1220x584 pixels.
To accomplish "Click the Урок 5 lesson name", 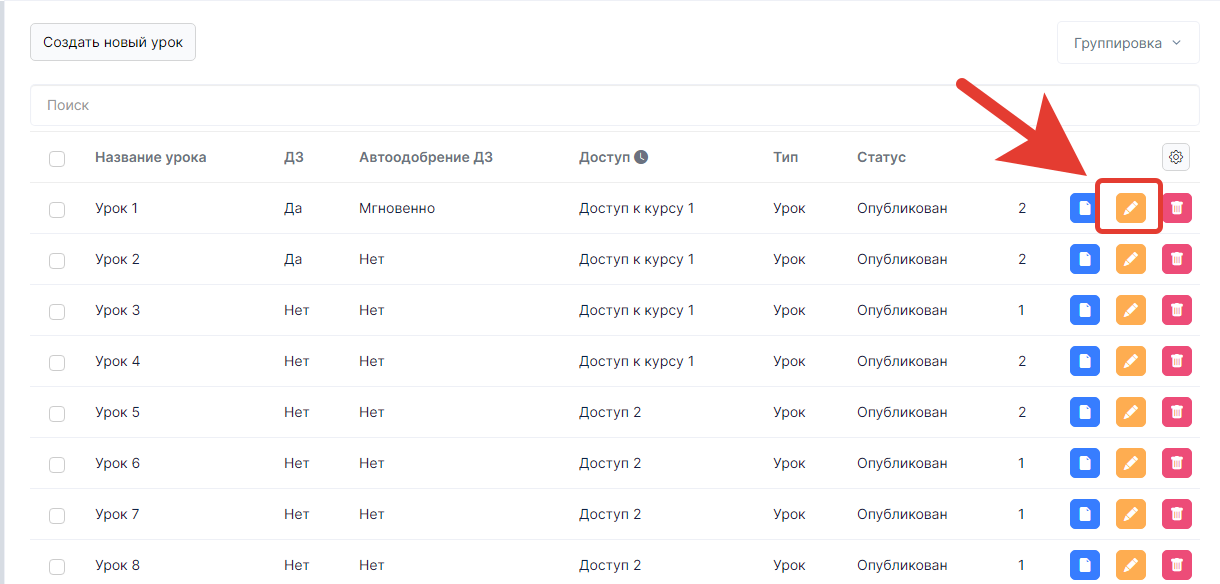I will [x=117, y=412].
